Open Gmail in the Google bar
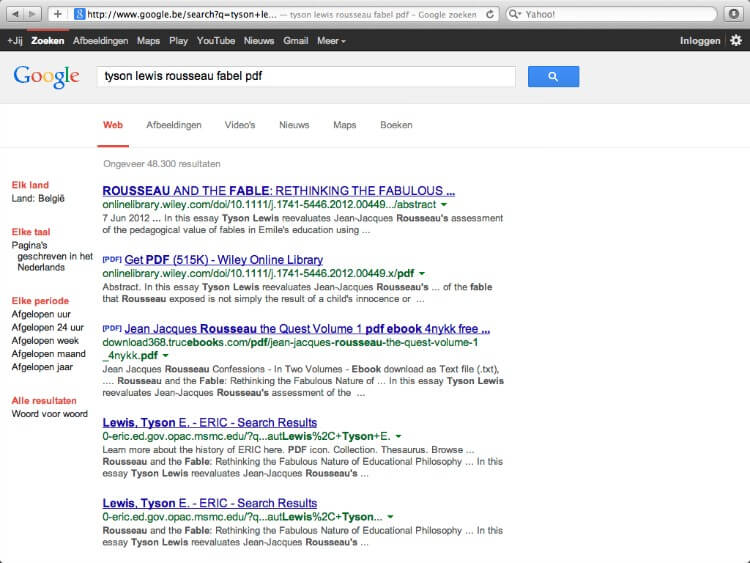Image resolution: width=750 pixels, height=563 pixels. 296,41
